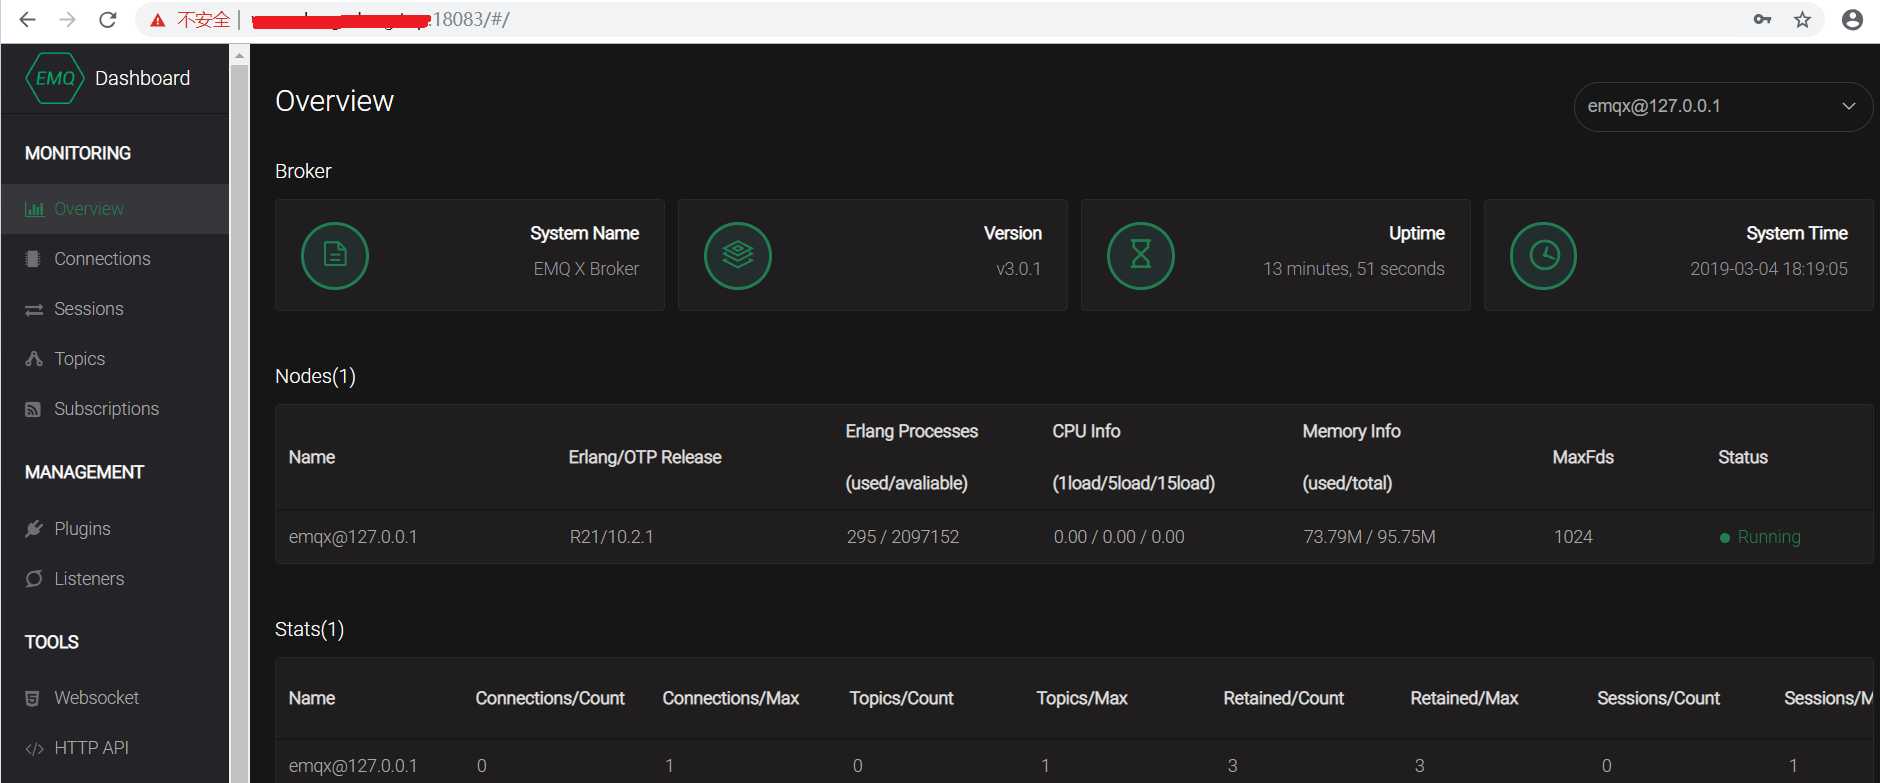Click node emqx@127.0.0.1 in Stats table
The width and height of the screenshot is (1880, 783).
[x=353, y=766]
